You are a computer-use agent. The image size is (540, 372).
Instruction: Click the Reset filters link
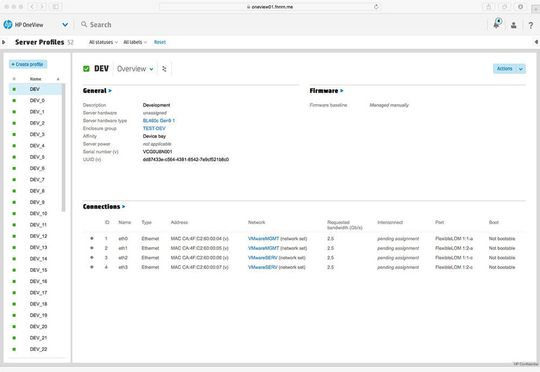click(x=160, y=42)
